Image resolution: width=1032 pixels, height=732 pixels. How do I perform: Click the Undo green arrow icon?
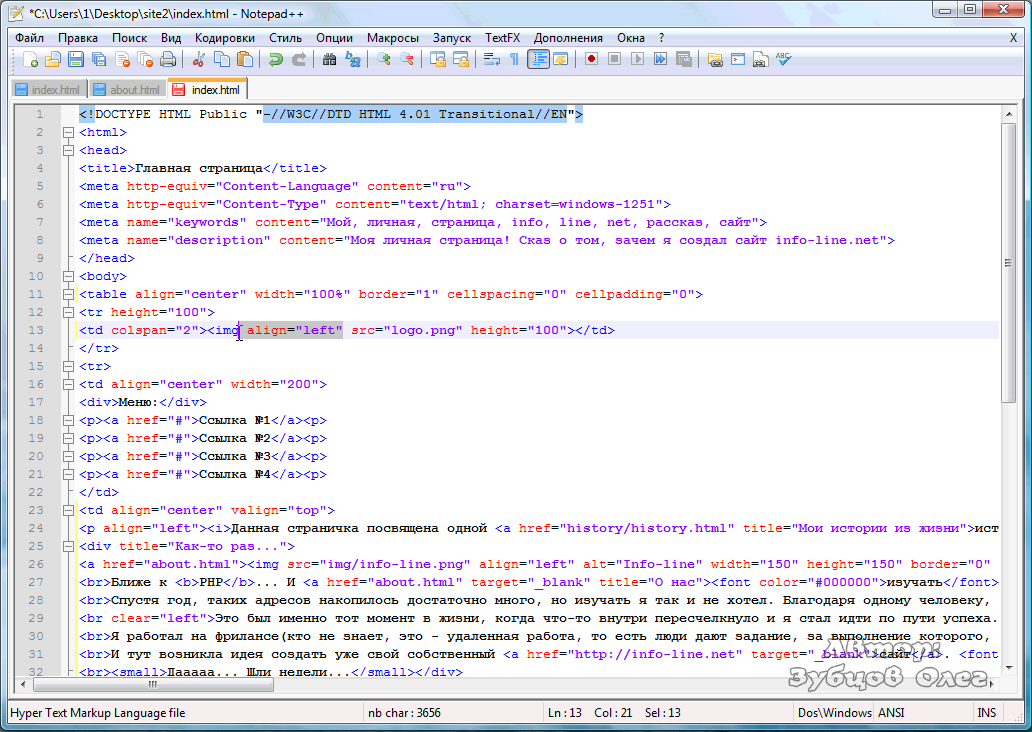click(274, 60)
